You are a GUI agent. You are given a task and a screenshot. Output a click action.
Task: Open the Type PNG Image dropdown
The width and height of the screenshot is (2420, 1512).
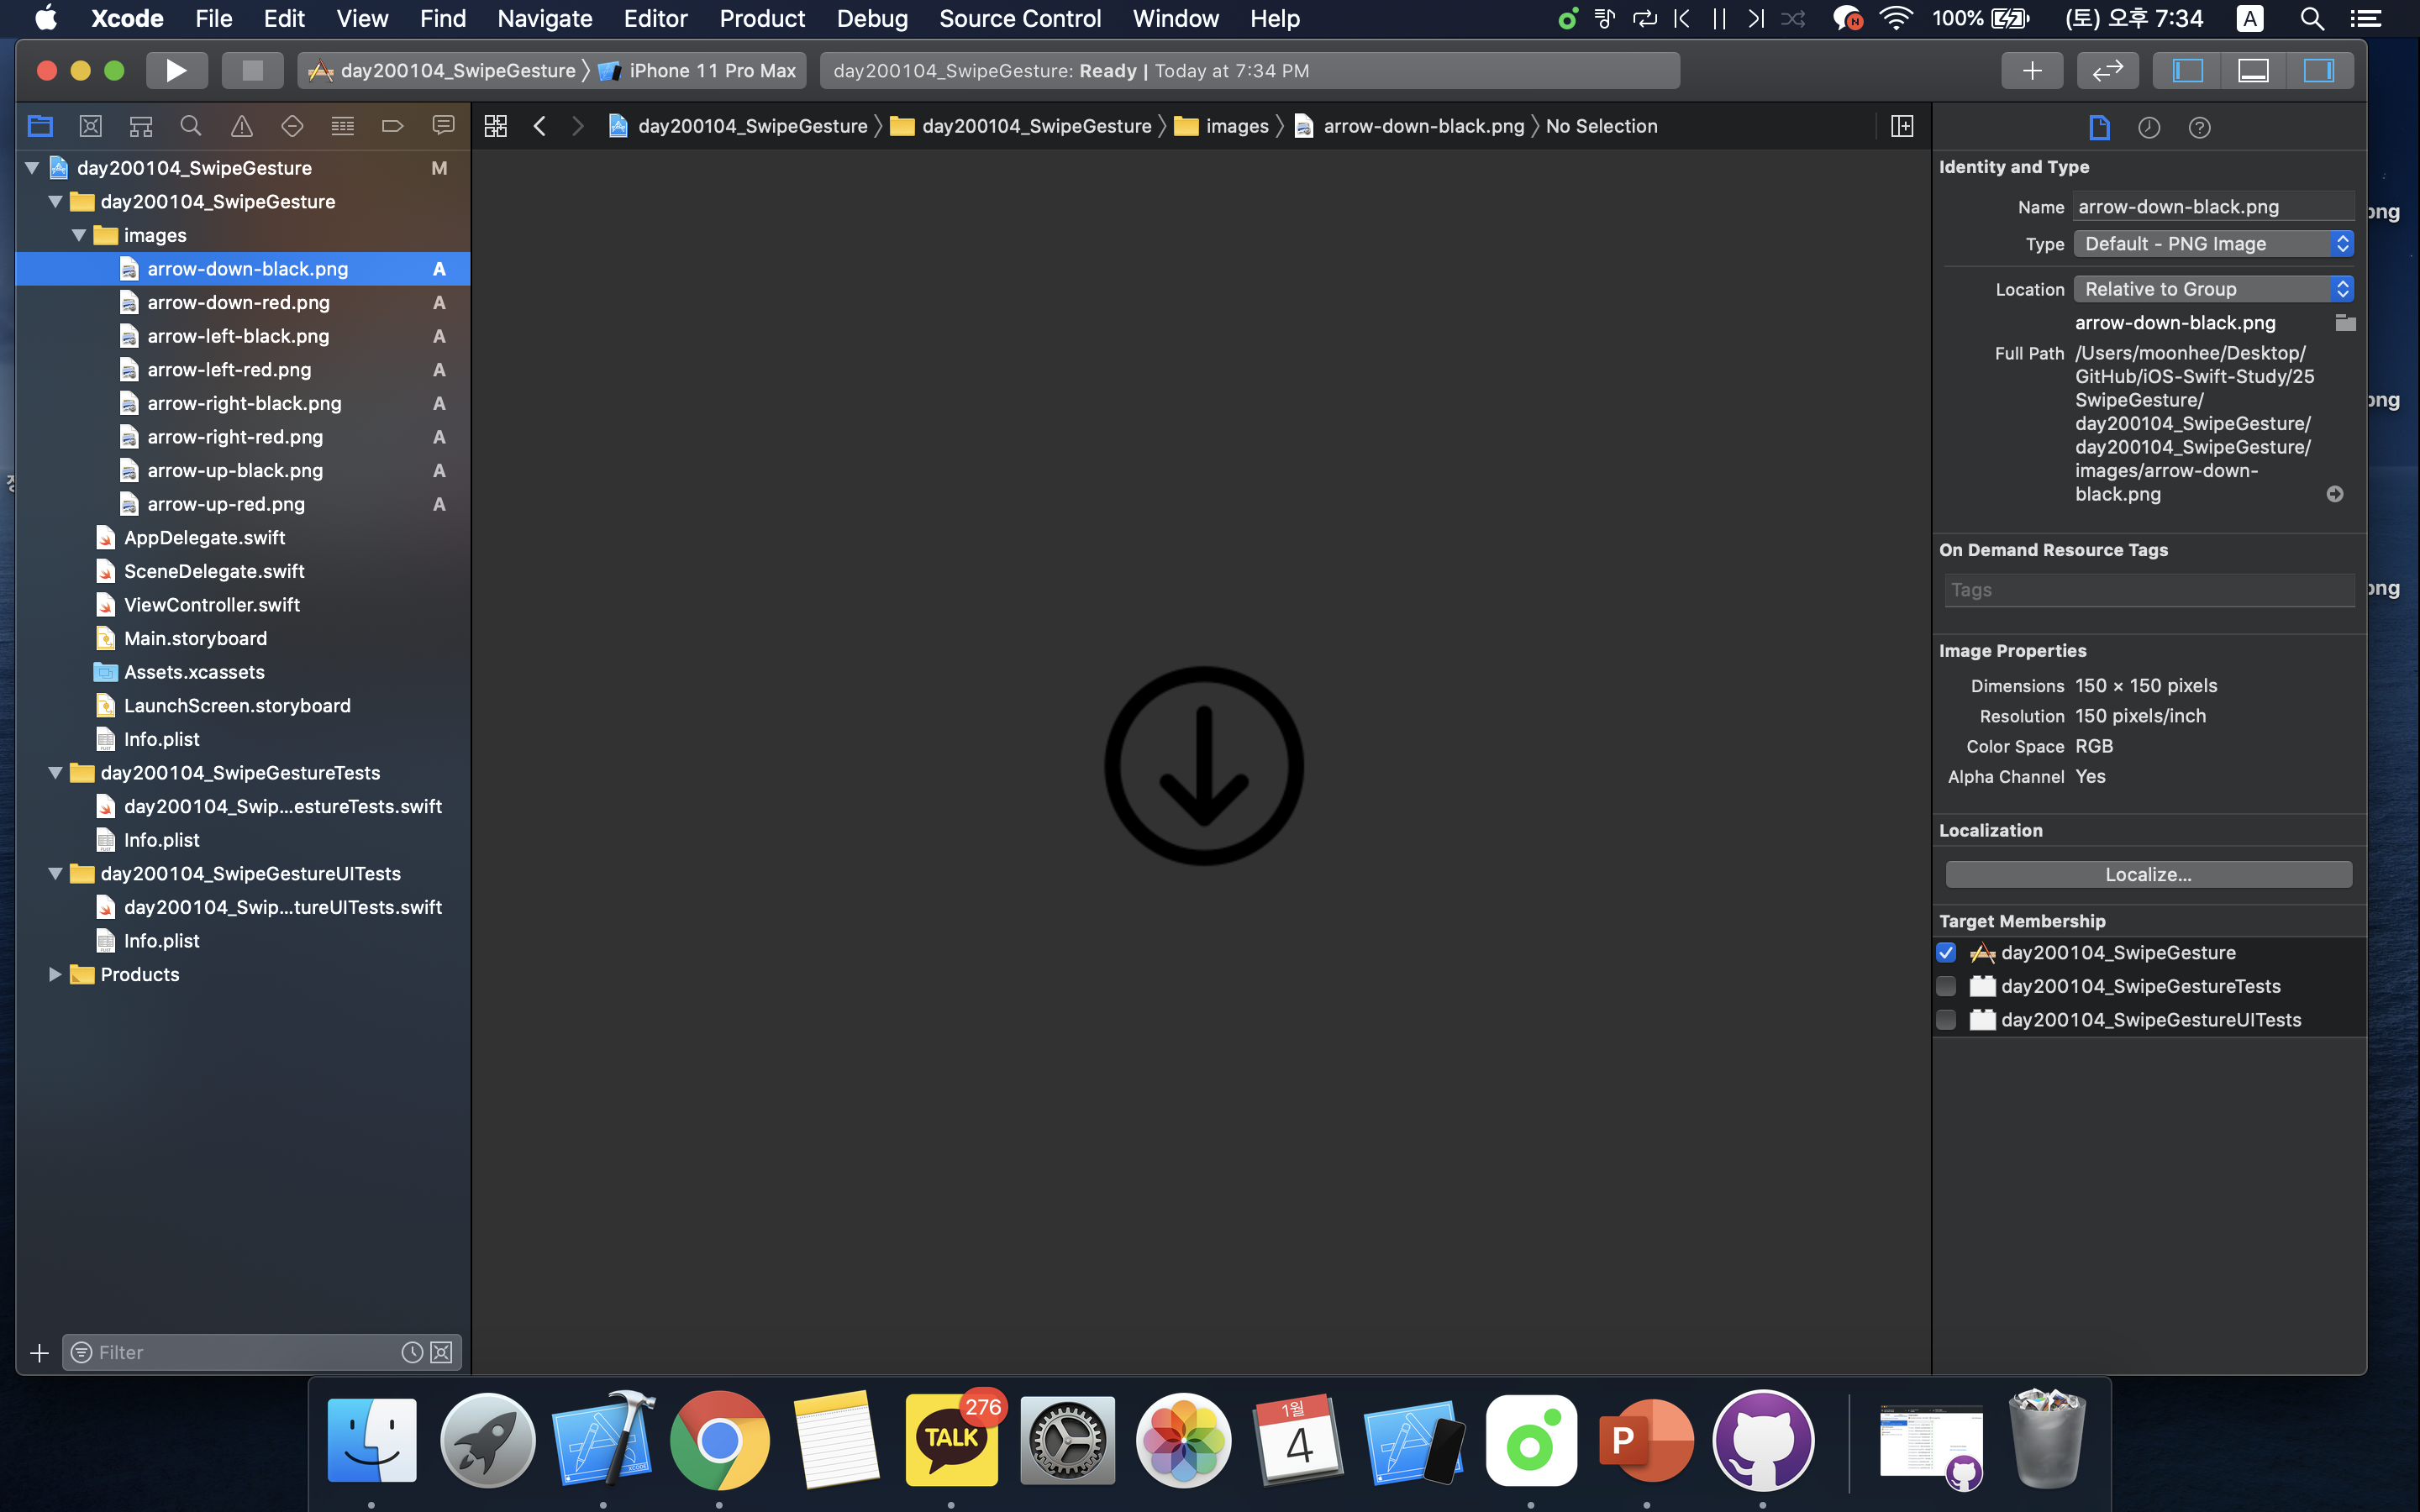[2212, 244]
